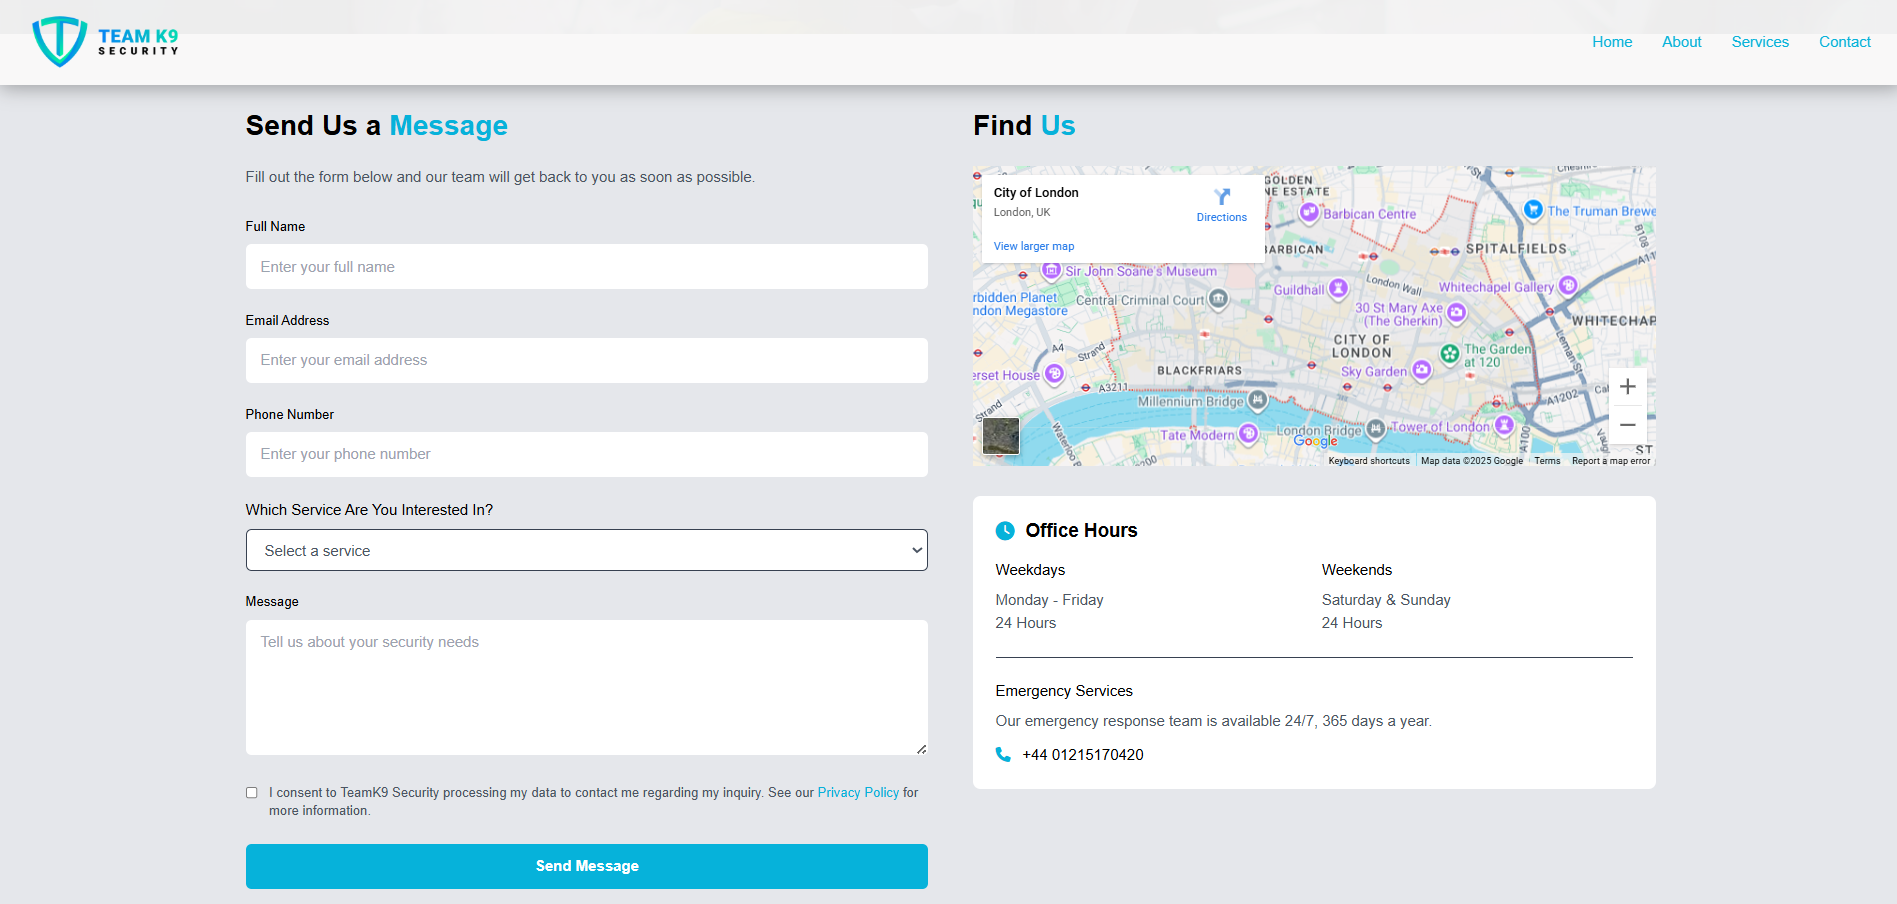This screenshot has height=904, width=1897.
Task: Zoom in on the map
Action: point(1627,387)
